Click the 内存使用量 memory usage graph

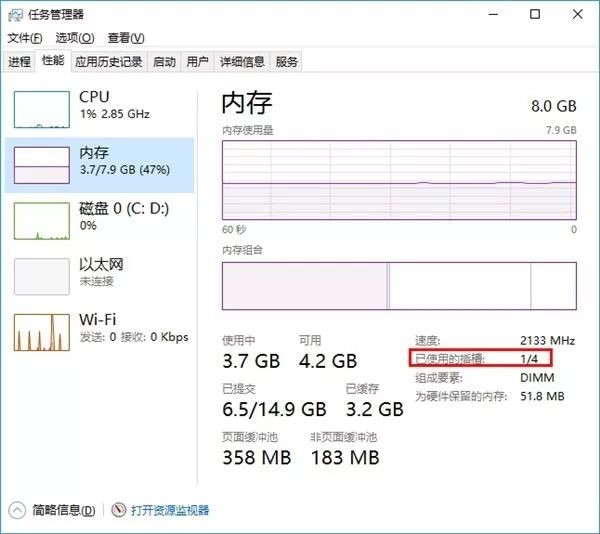point(399,181)
